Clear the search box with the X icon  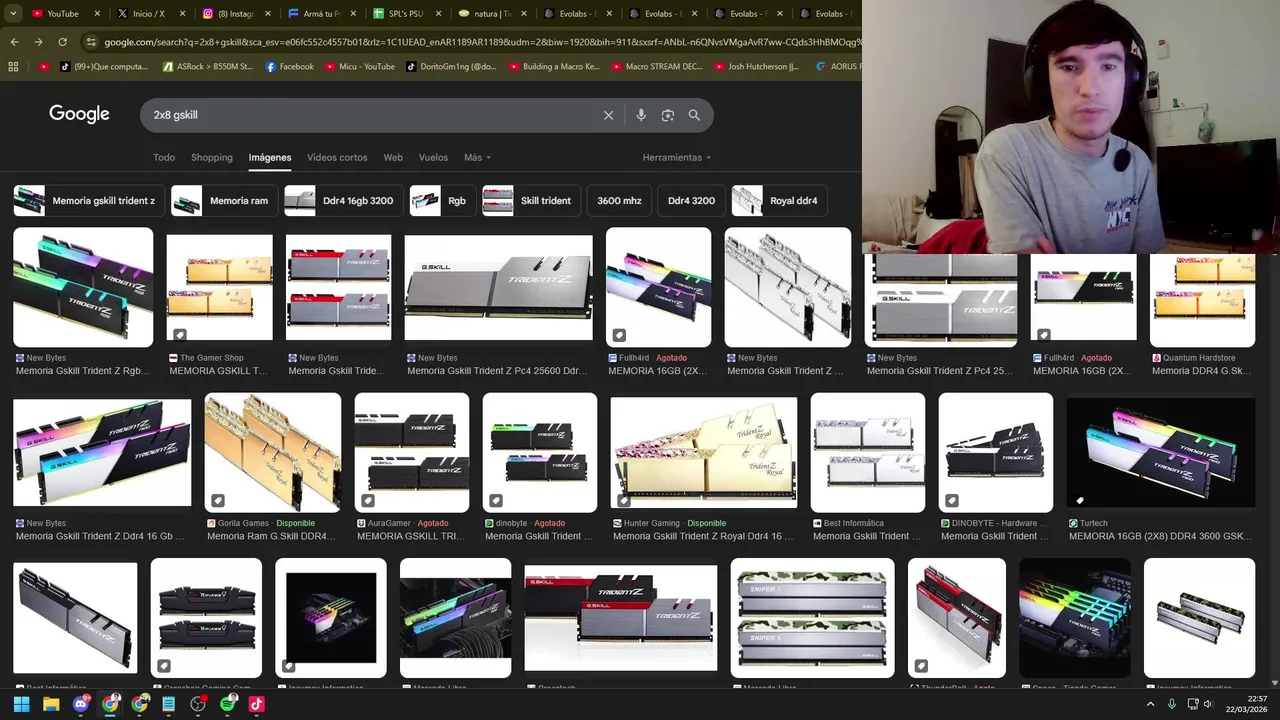608,115
